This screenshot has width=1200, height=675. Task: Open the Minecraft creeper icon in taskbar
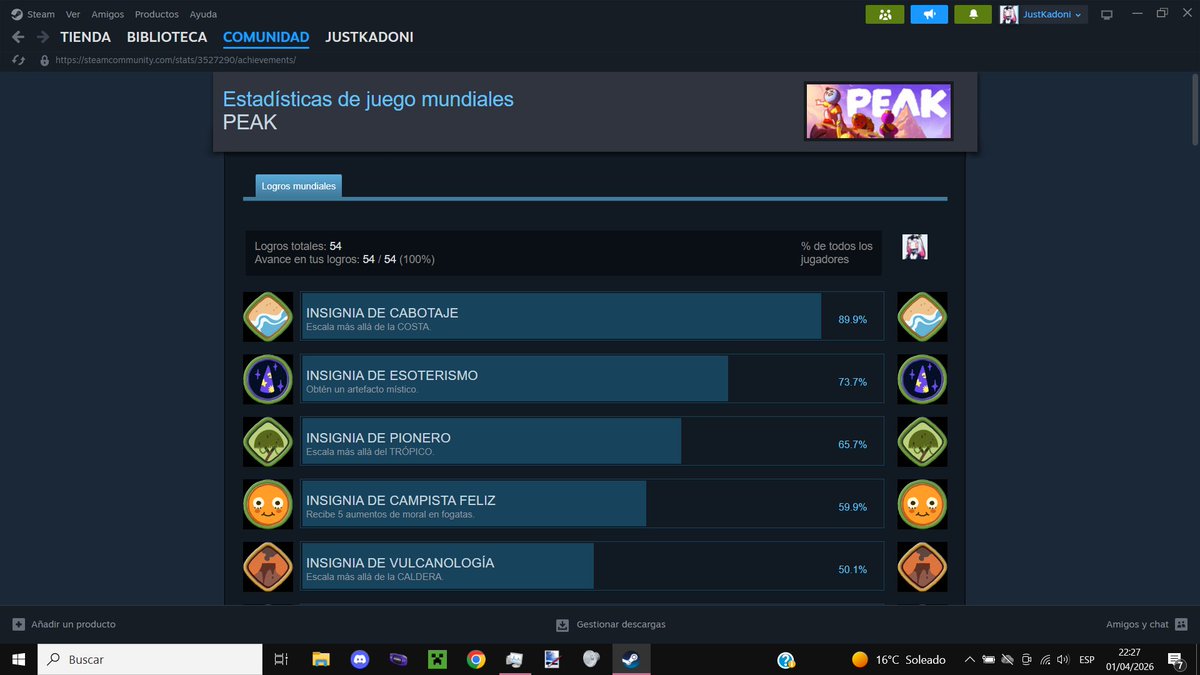click(x=437, y=659)
